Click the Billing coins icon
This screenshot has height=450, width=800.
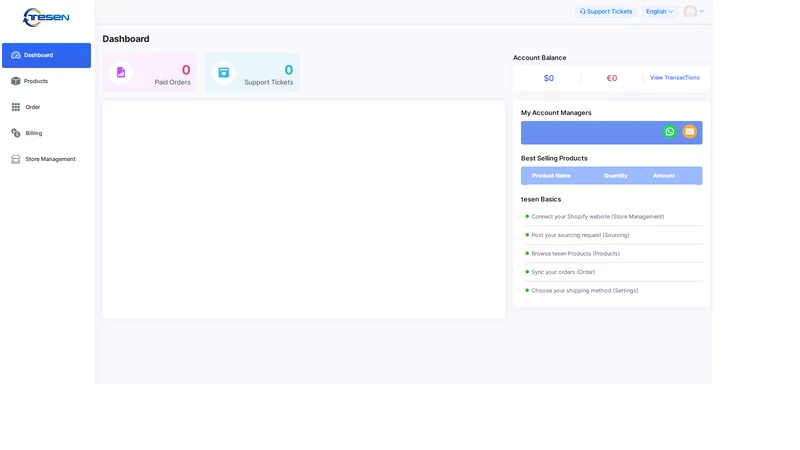tap(16, 133)
